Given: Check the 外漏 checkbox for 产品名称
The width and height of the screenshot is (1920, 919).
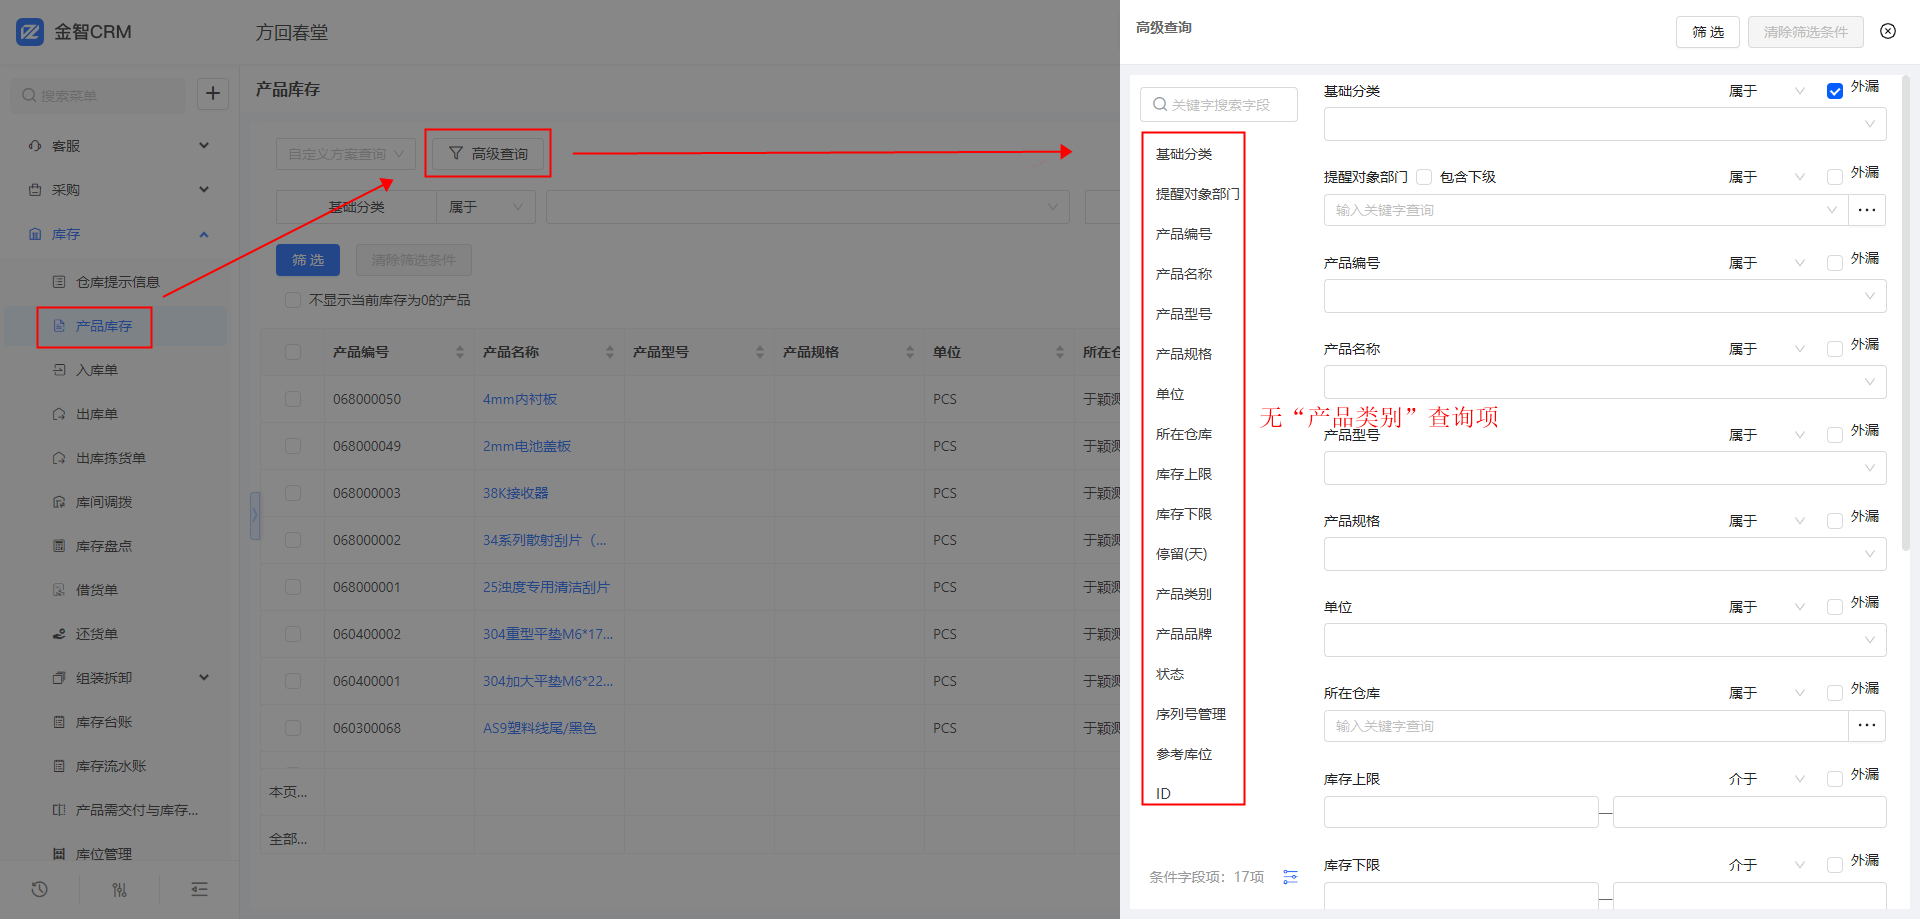Looking at the screenshot, I should (1835, 349).
